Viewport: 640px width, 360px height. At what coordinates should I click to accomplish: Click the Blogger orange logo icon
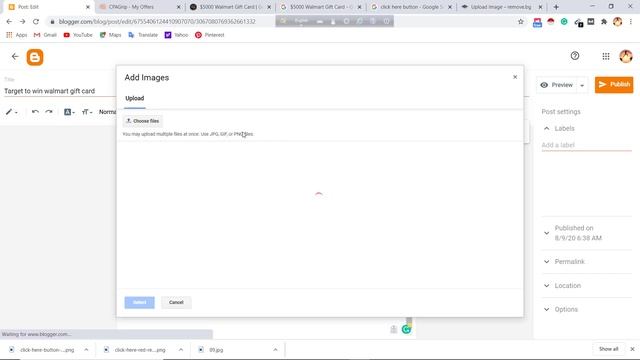(35, 57)
